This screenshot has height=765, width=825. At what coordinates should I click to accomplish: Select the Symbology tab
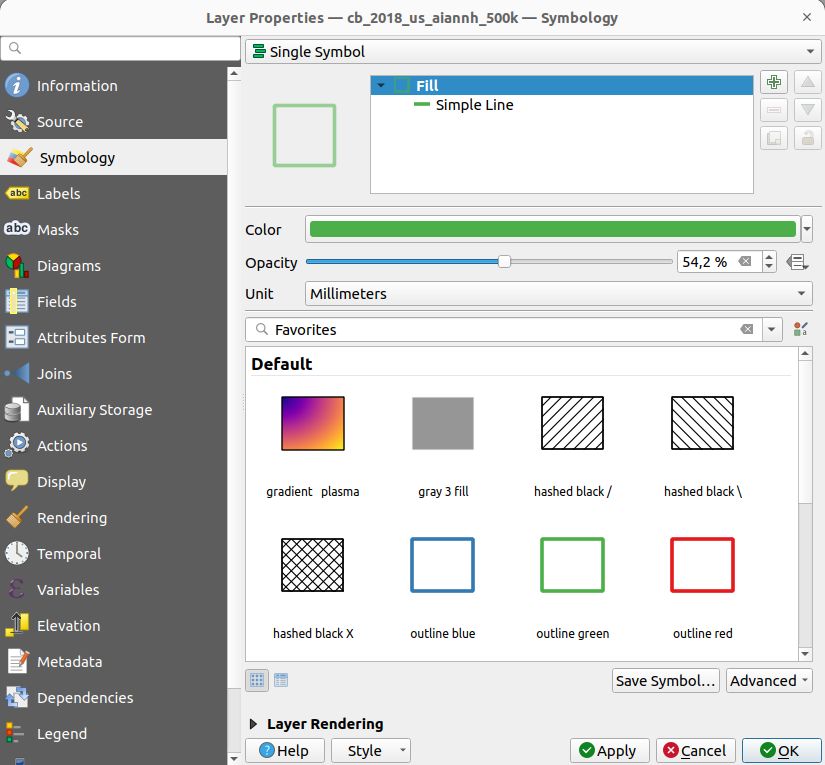[x=113, y=157]
